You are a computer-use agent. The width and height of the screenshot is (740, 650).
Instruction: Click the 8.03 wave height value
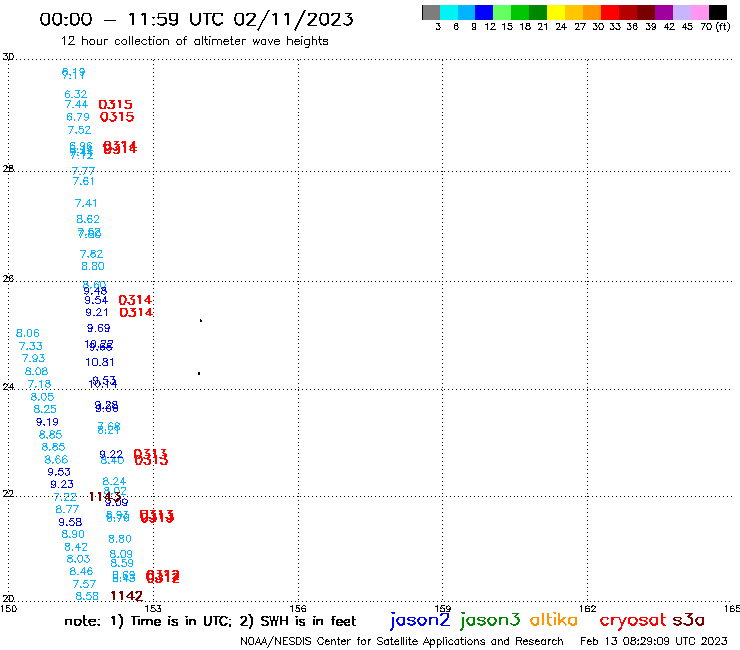point(78,559)
